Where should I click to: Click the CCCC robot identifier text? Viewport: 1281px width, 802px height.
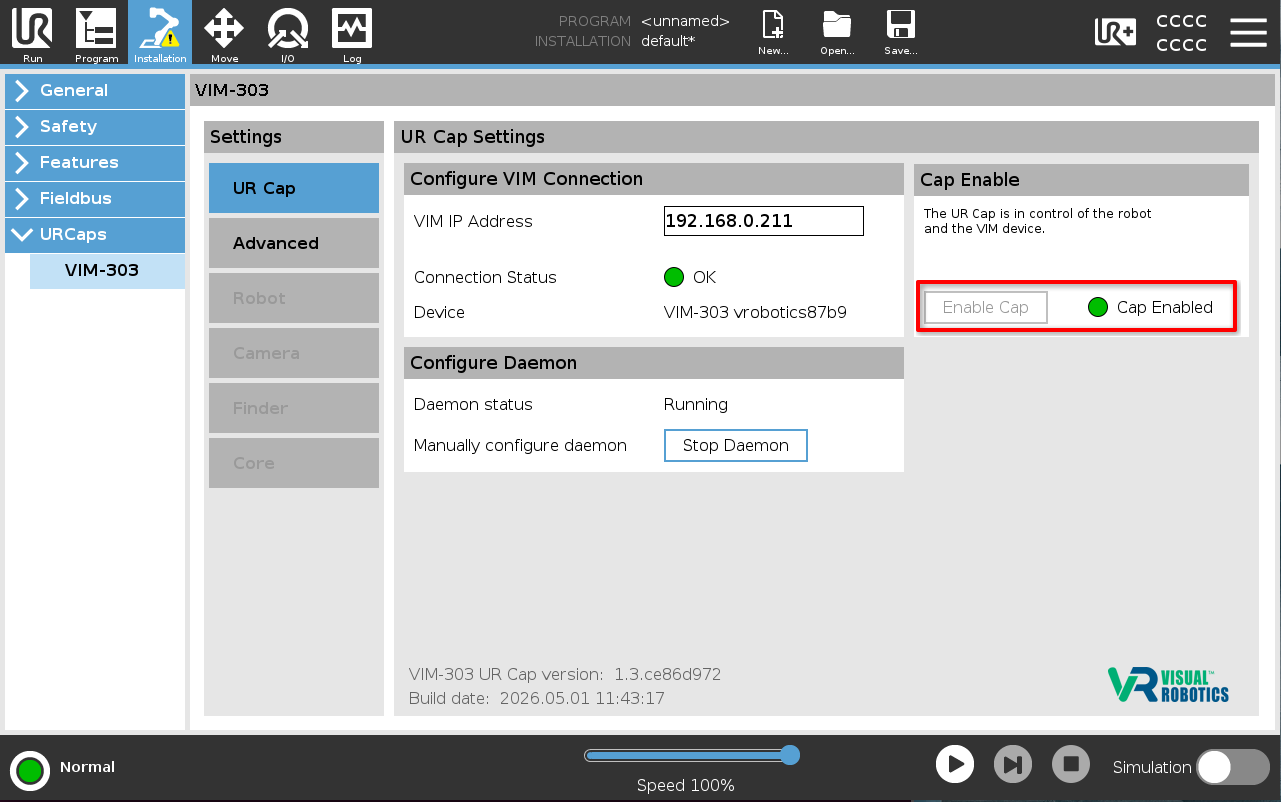(x=1181, y=33)
